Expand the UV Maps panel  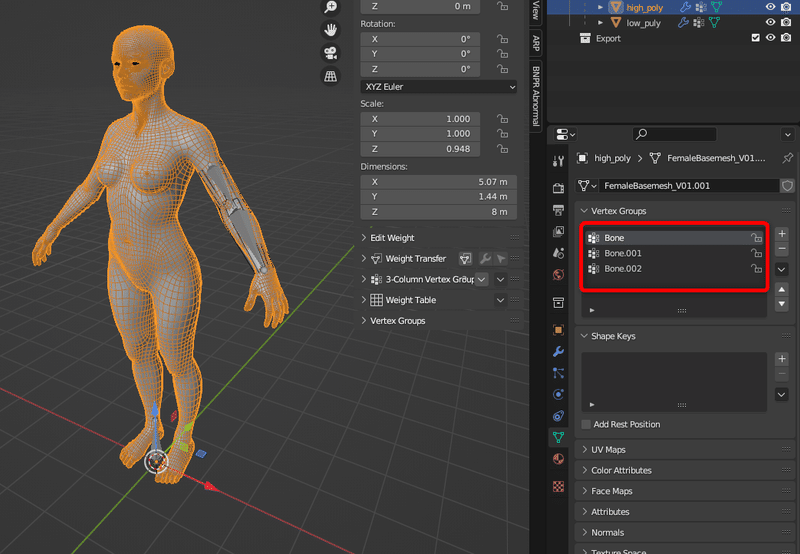point(585,449)
